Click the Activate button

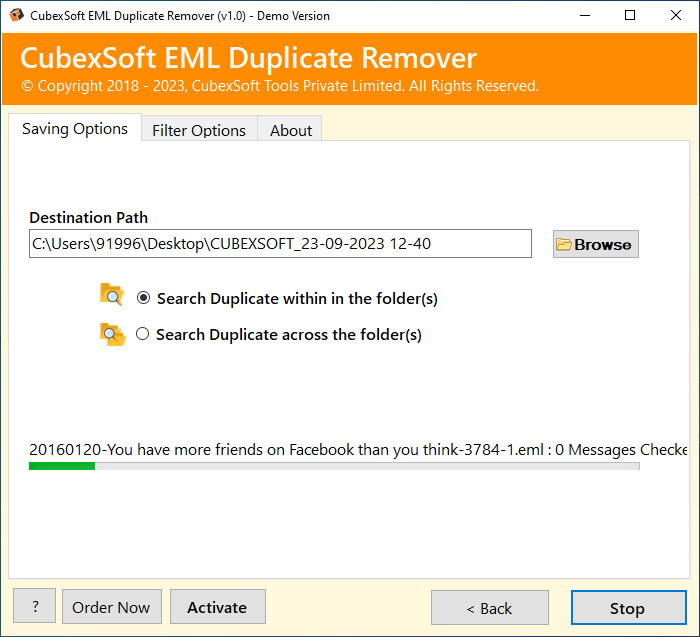pos(217,607)
